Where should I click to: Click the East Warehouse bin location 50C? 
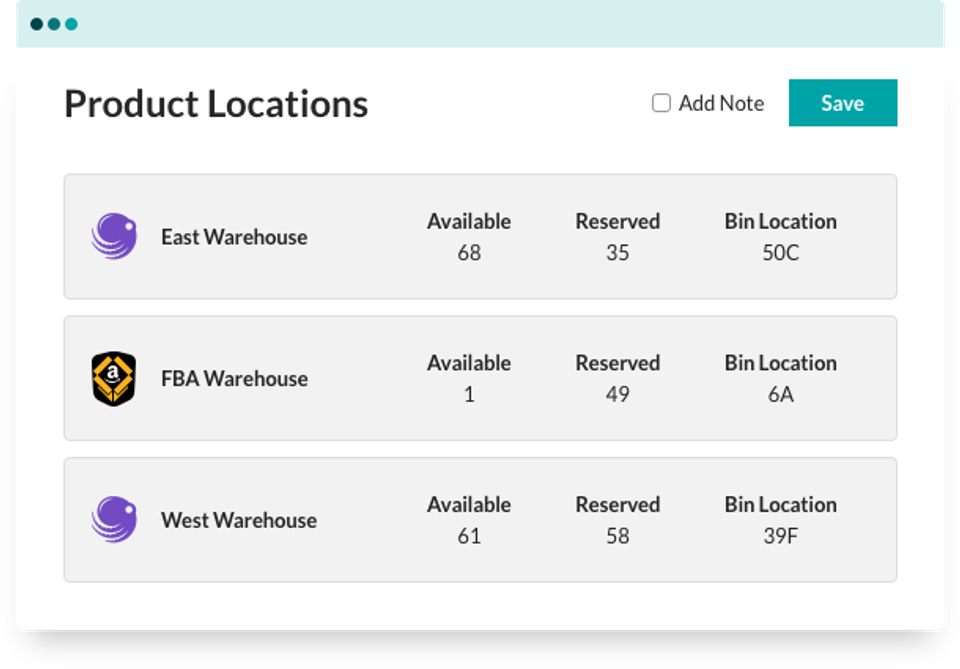780,253
